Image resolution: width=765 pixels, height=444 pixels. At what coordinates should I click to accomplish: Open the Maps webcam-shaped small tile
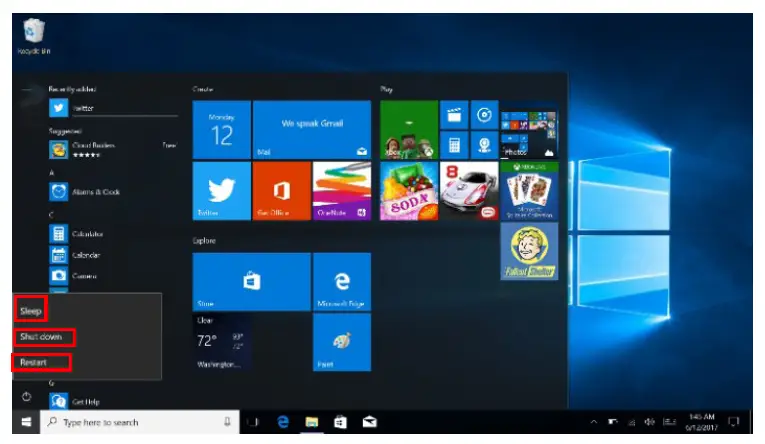coord(484,145)
